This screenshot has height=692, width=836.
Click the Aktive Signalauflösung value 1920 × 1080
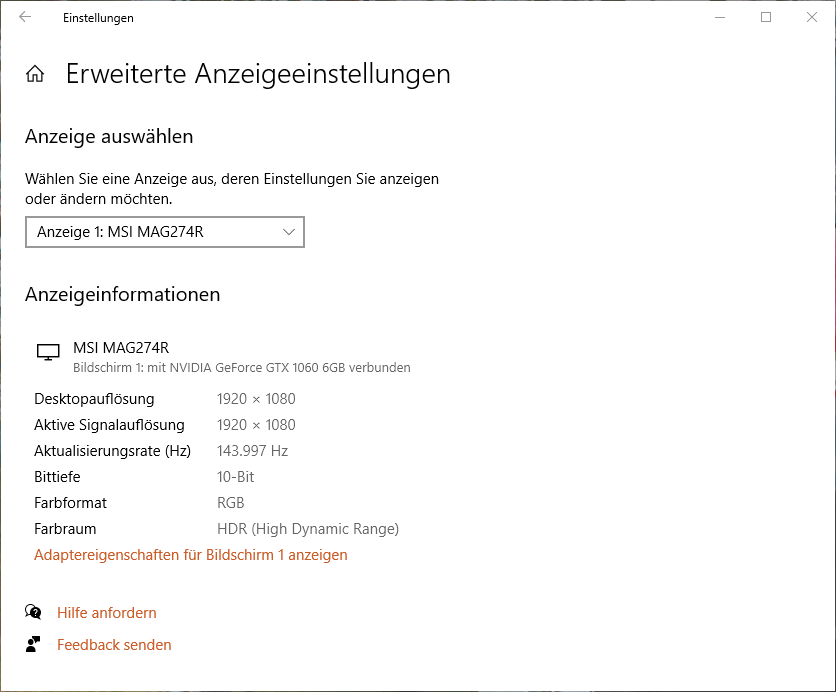tap(256, 425)
